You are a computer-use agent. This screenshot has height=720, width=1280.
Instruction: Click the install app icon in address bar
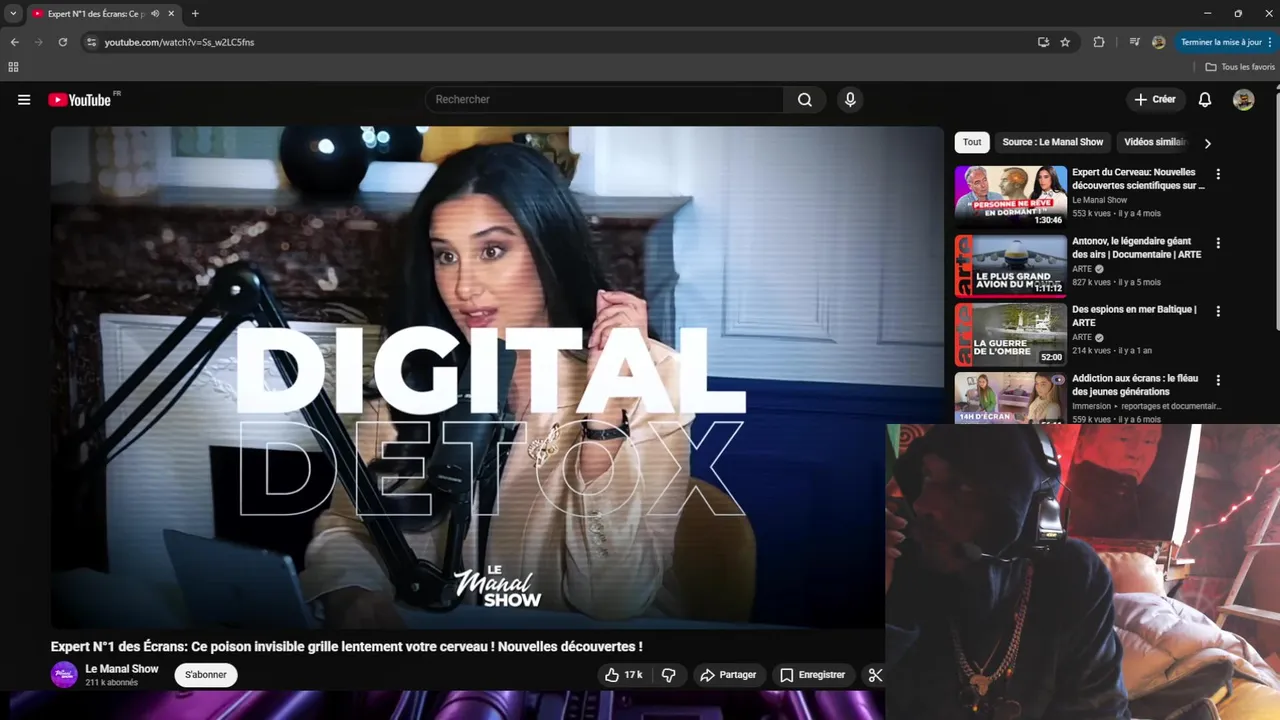(1043, 42)
